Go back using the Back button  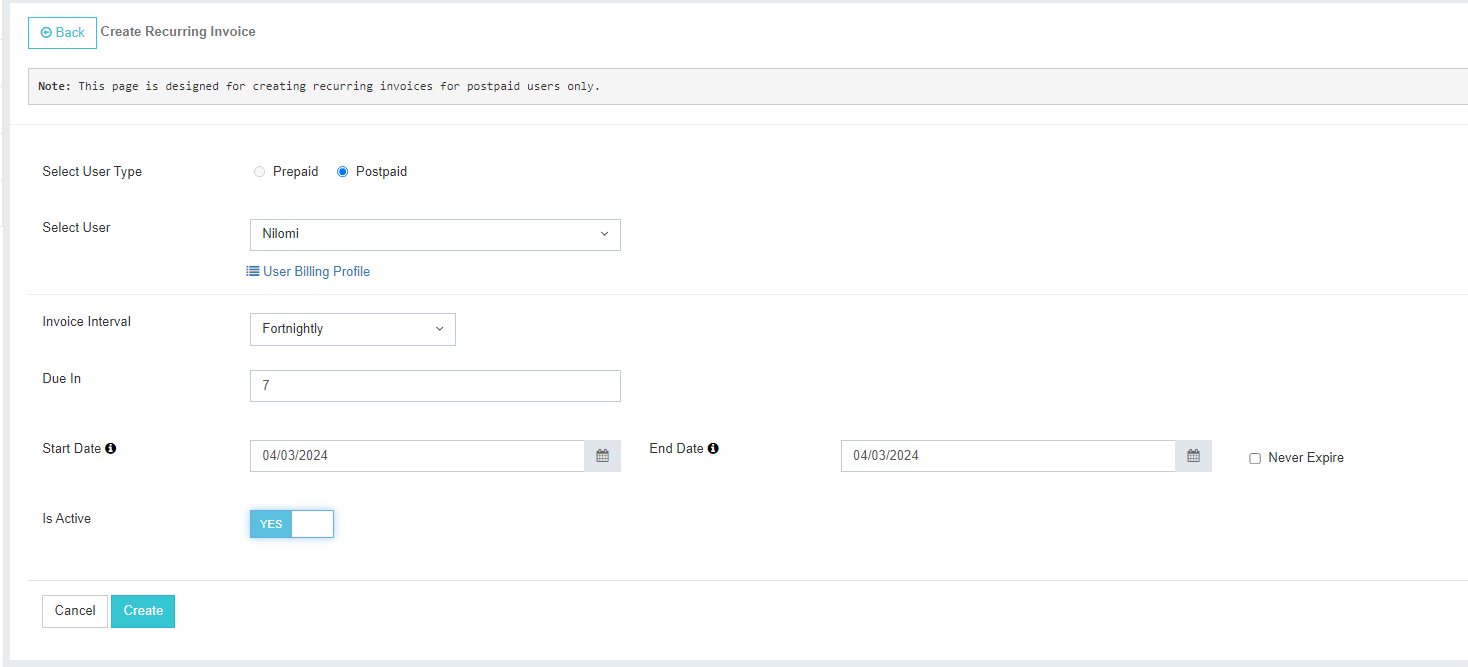coord(62,33)
